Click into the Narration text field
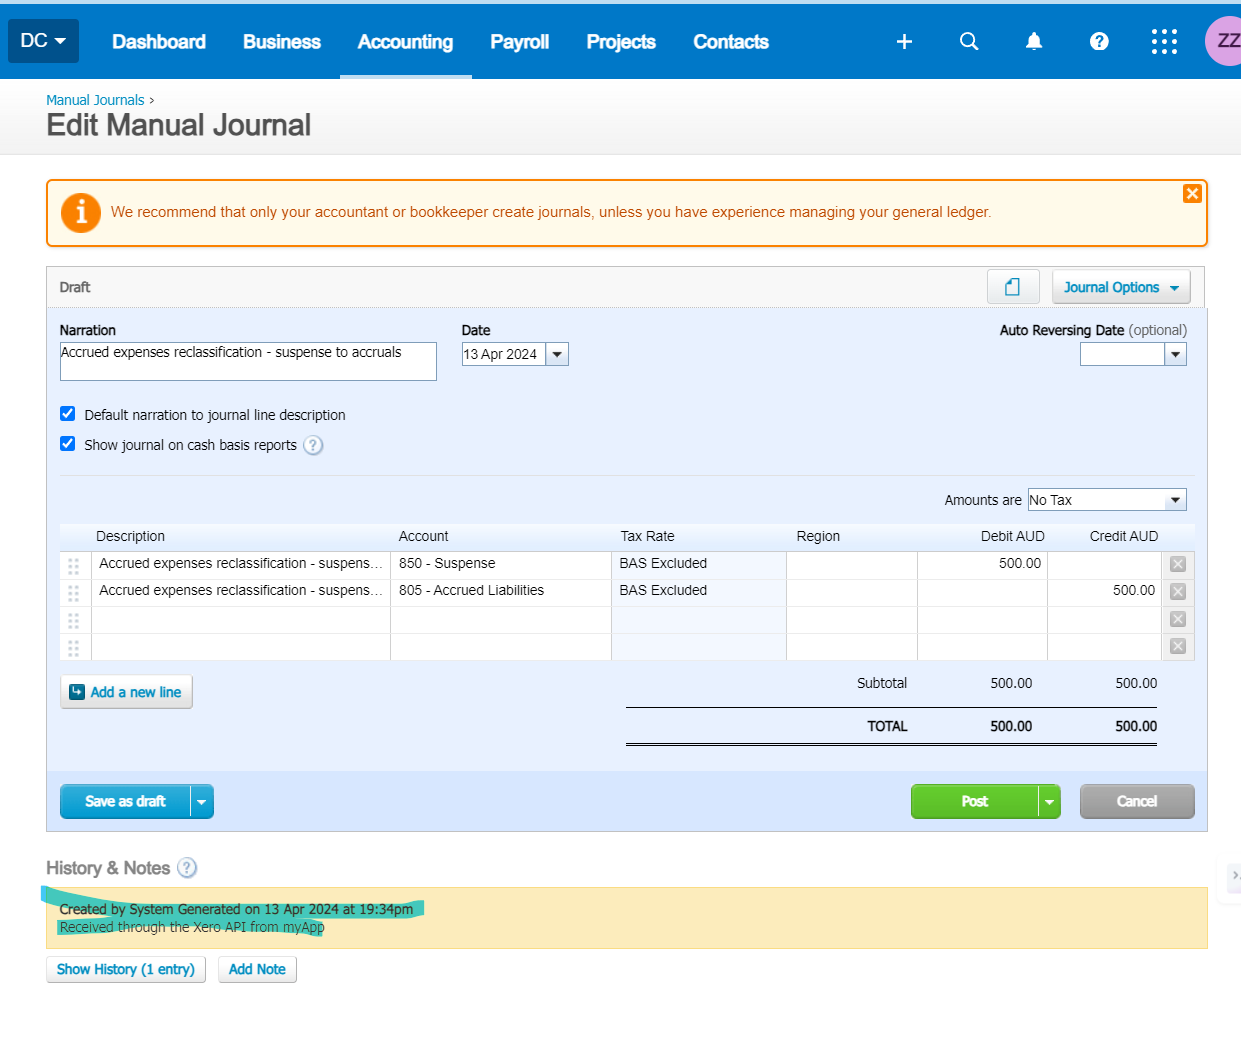This screenshot has width=1241, height=1041. pyautogui.click(x=248, y=361)
